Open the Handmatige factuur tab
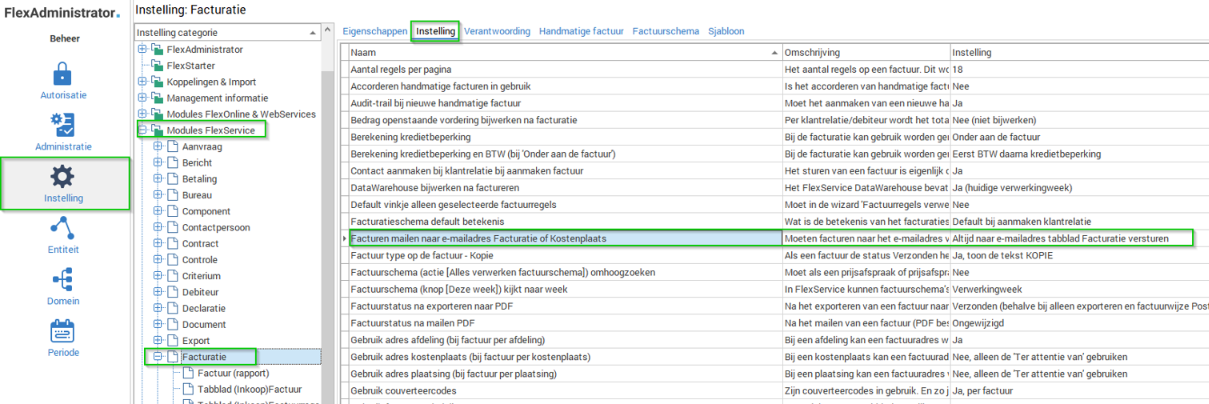Viewport: 1209px width, 404px height. [581, 32]
